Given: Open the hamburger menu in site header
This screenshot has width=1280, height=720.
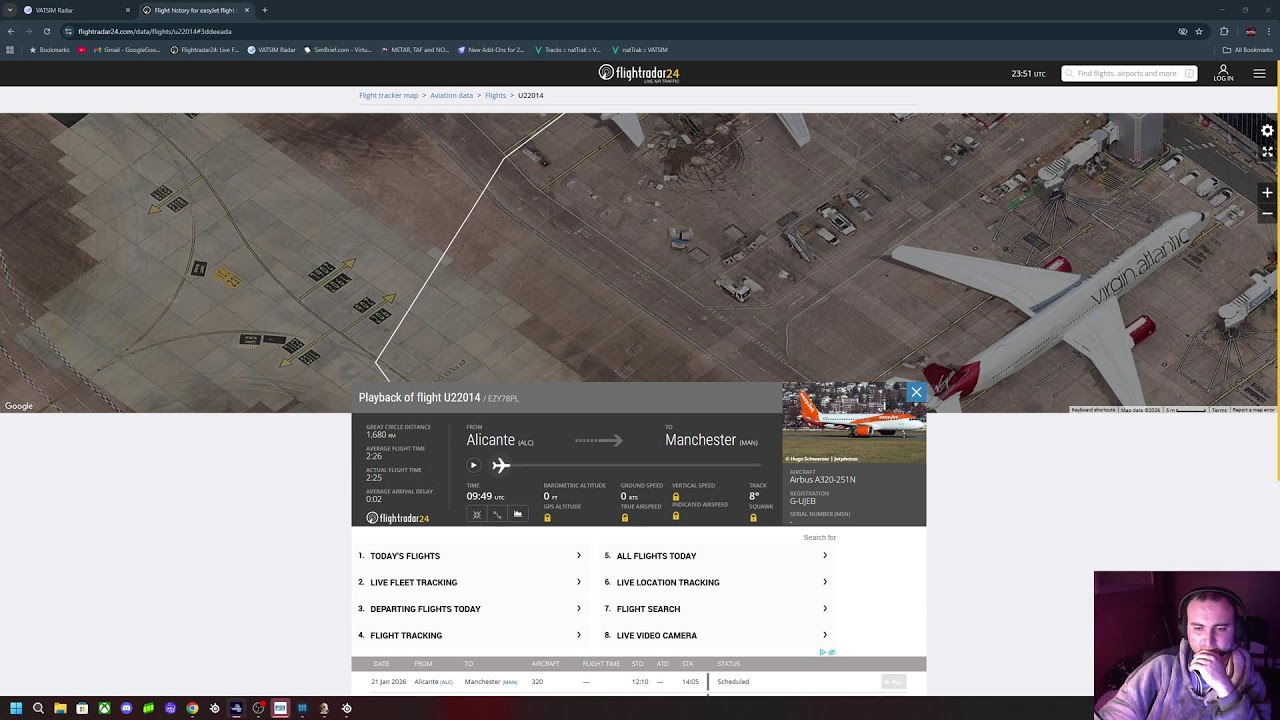Looking at the screenshot, I should click(x=1259, y=73).
